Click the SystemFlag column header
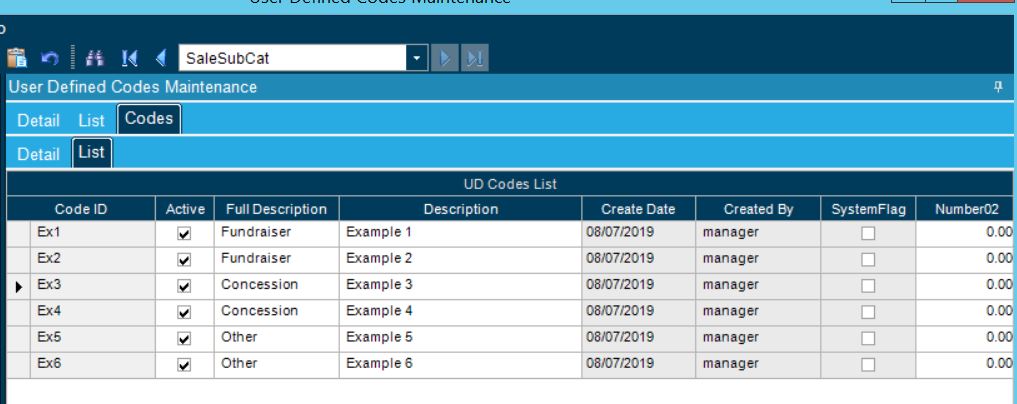 click(868, 209)
